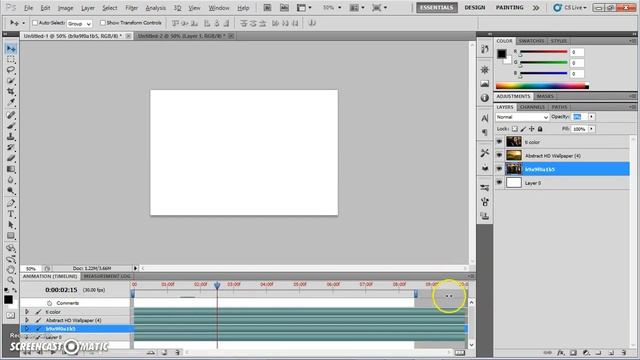Select the History Brush tool
Image resolution: width=640 pixels, height=360 pixels.
tap(11, 147)
